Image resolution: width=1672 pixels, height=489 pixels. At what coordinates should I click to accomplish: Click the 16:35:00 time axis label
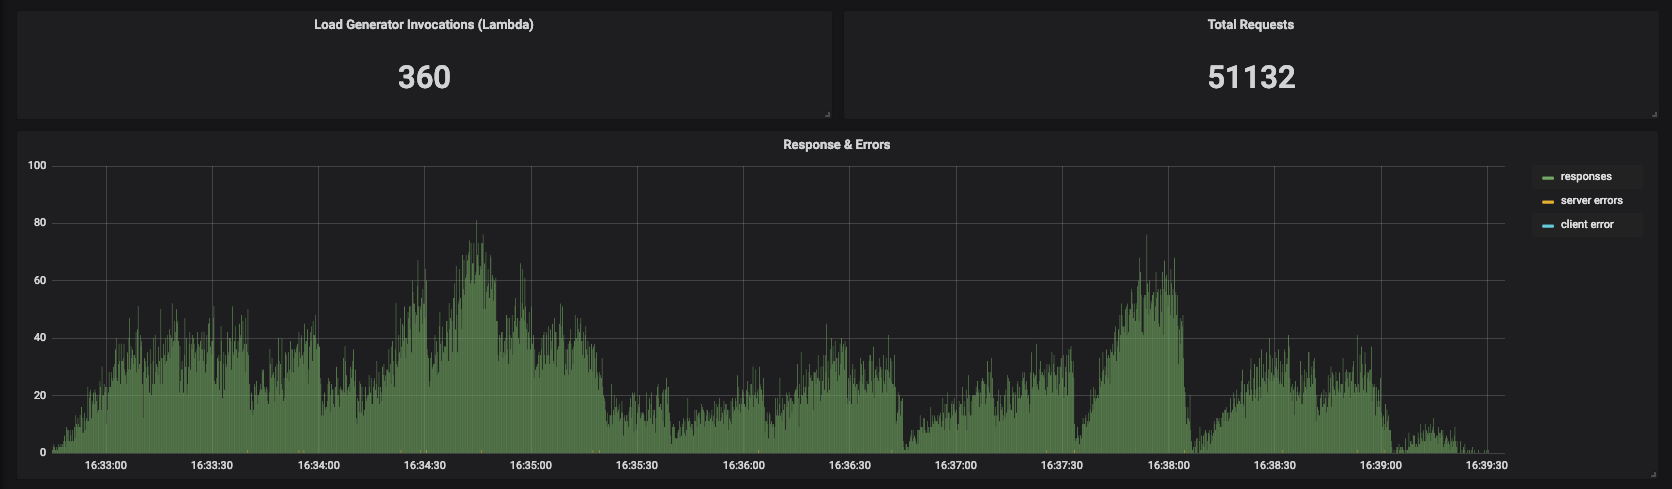pyautogui.click(x=530, y=465)
